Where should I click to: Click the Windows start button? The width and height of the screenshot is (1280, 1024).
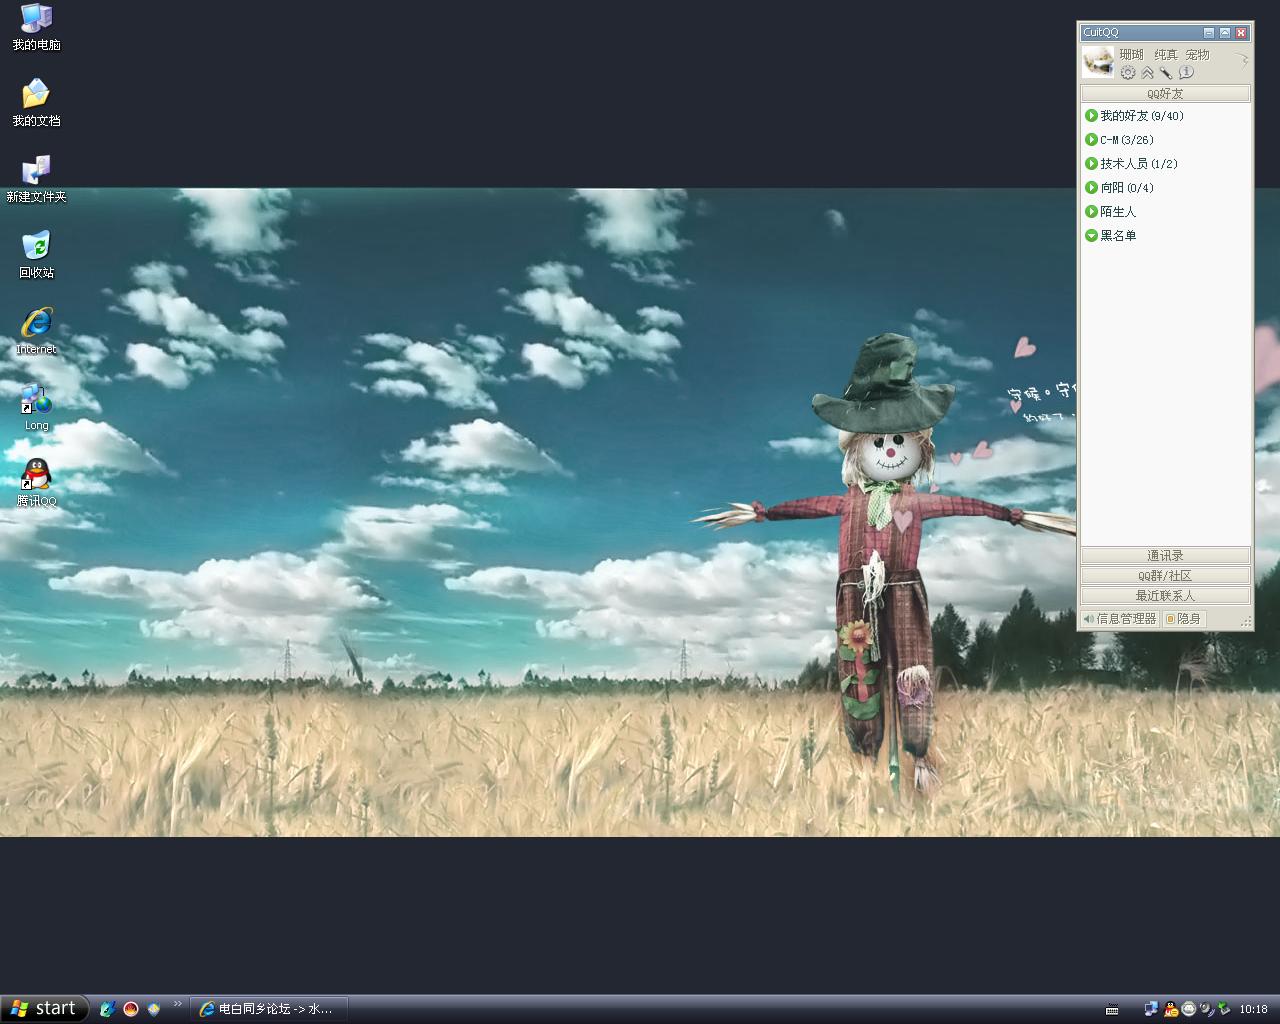(45, 1009)
